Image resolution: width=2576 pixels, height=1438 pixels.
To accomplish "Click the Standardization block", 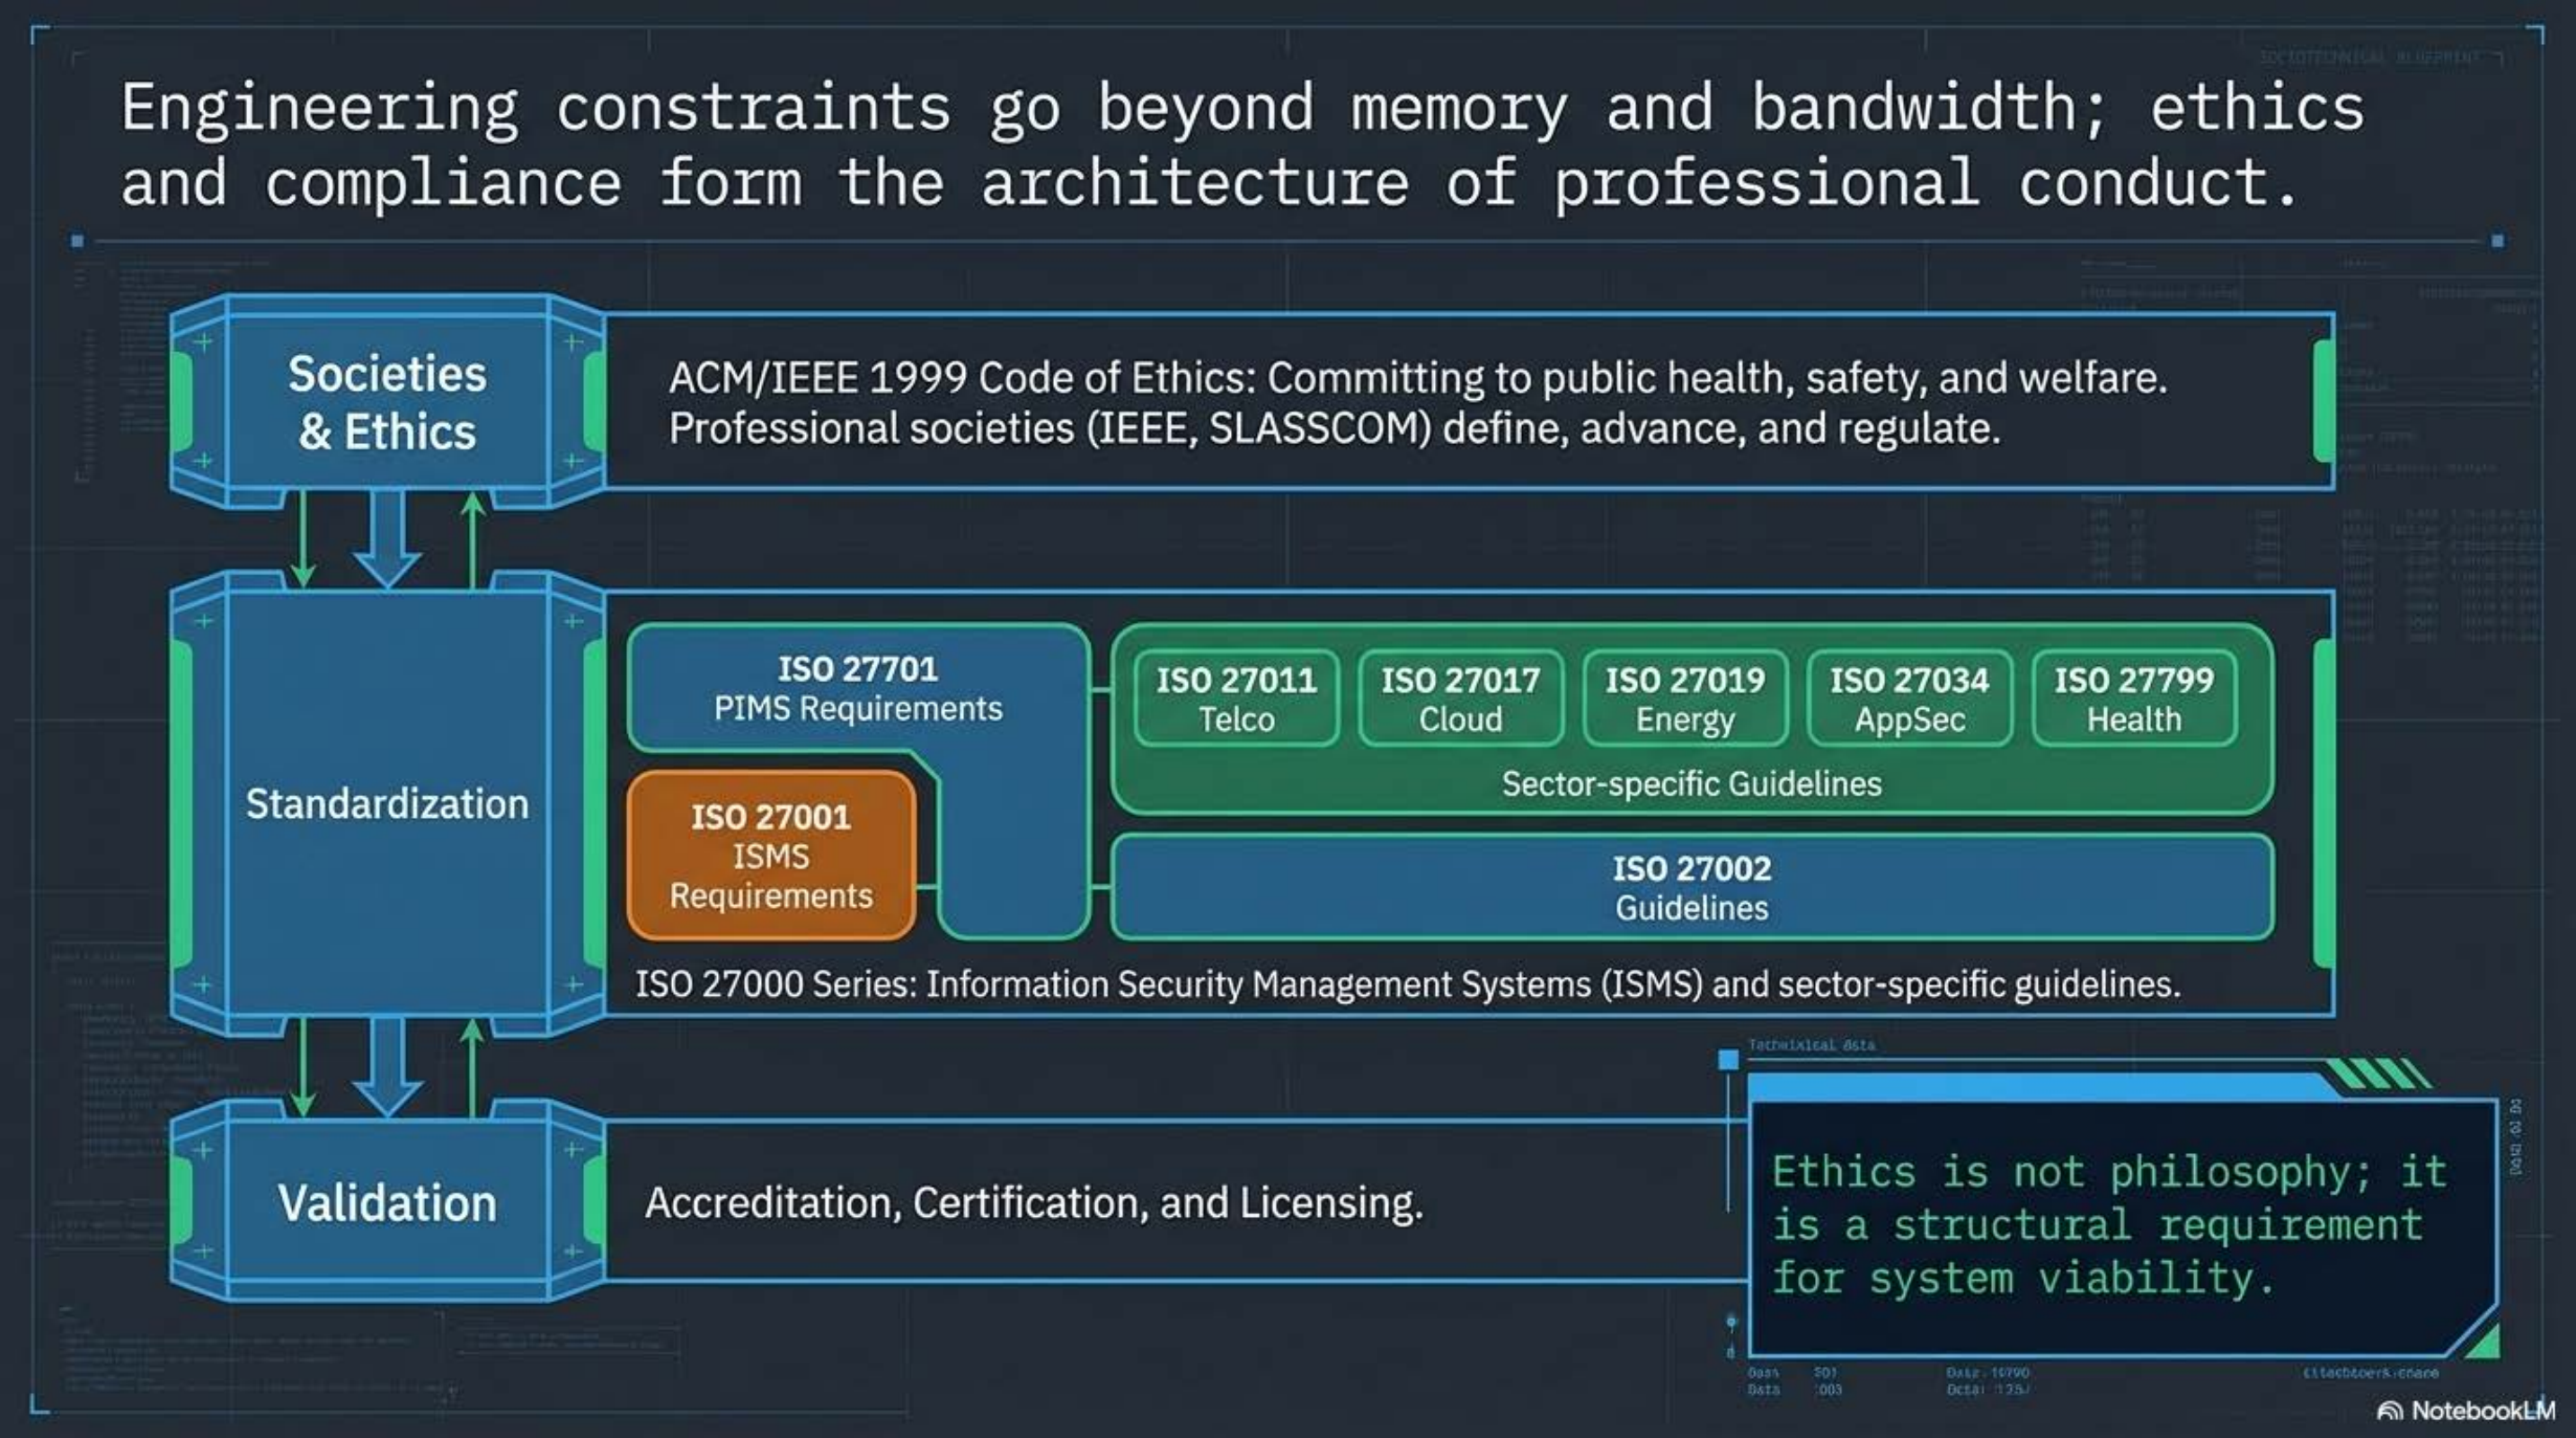I will (x=387, y=803).
